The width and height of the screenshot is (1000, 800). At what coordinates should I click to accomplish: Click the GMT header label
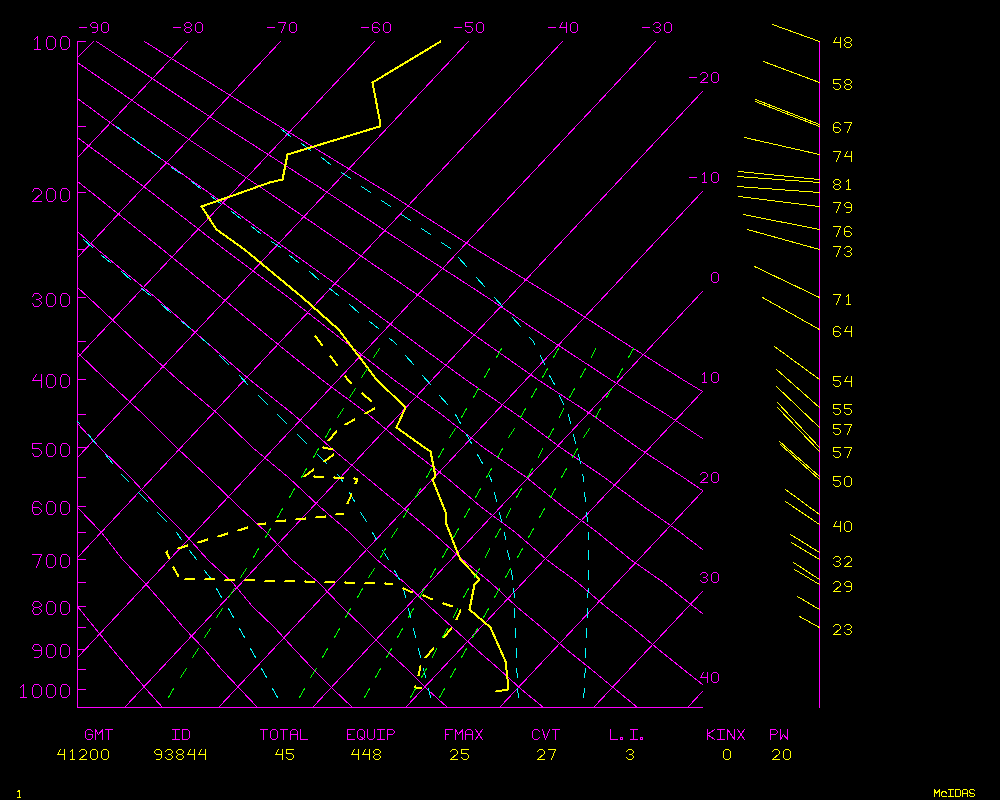(x=99, y=735)
